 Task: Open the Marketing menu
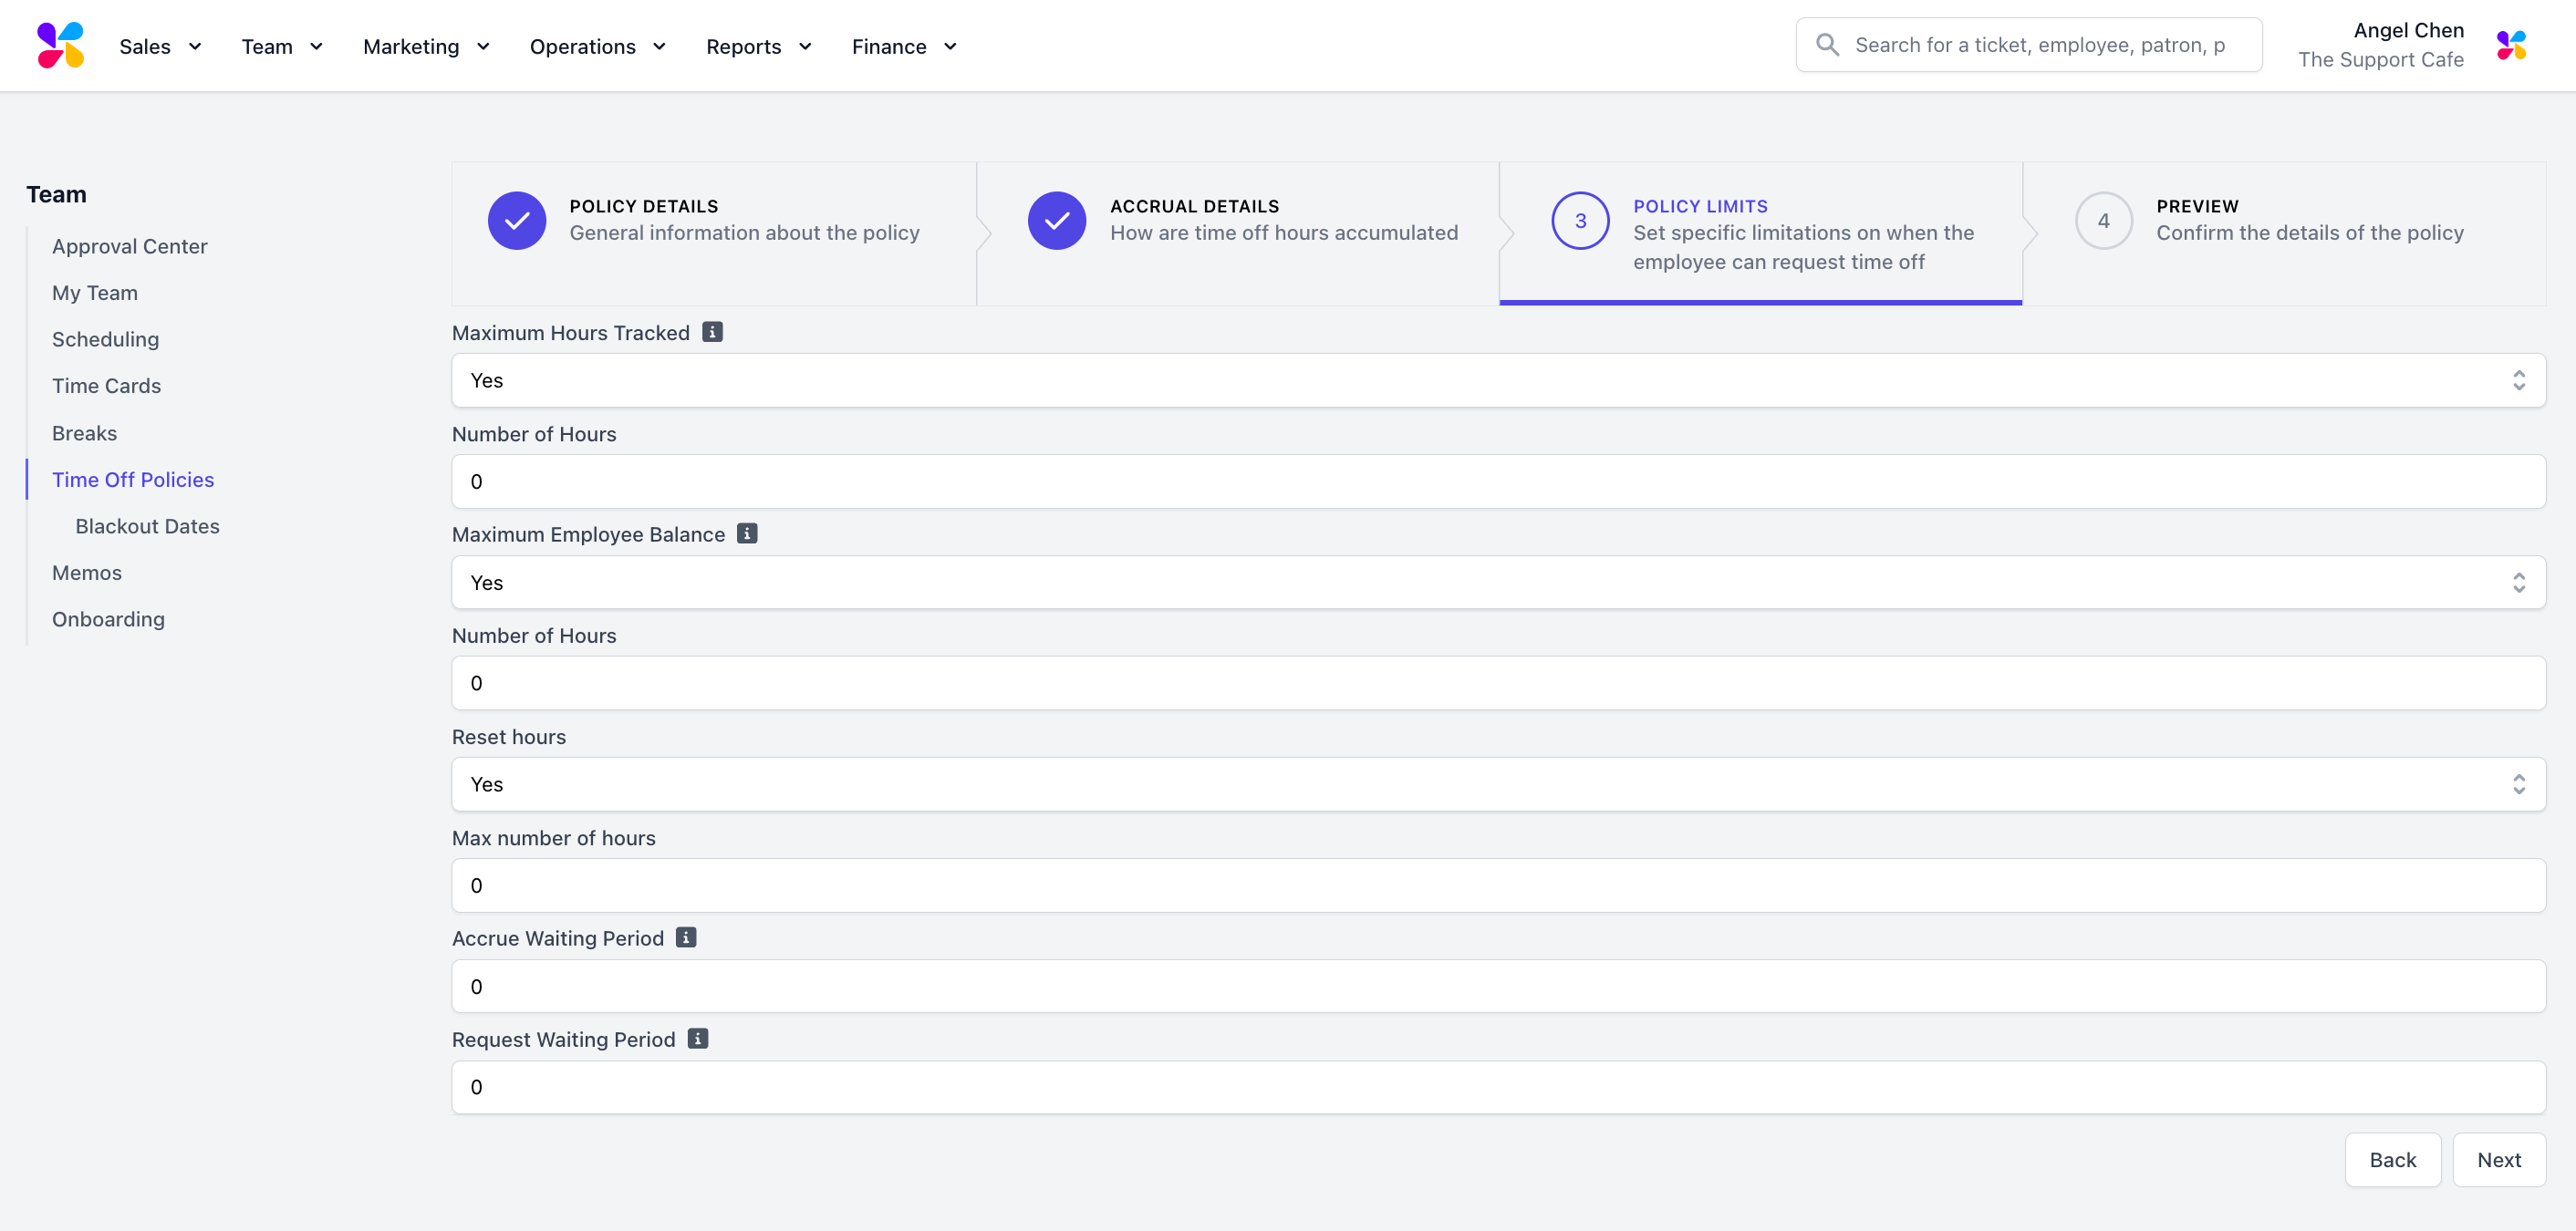coord(427,46)
